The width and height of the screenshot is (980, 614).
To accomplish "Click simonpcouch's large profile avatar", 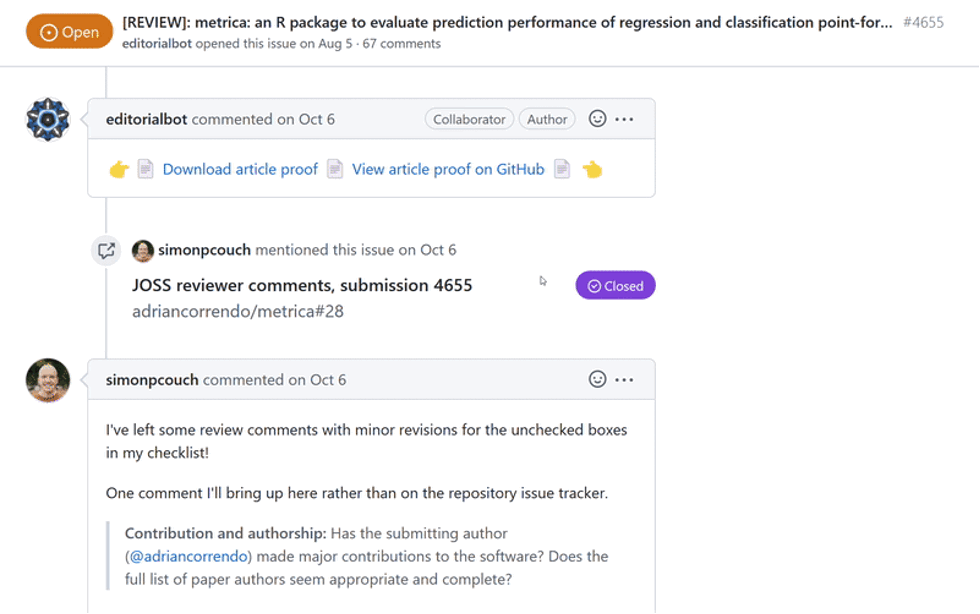I will point(48,380).
